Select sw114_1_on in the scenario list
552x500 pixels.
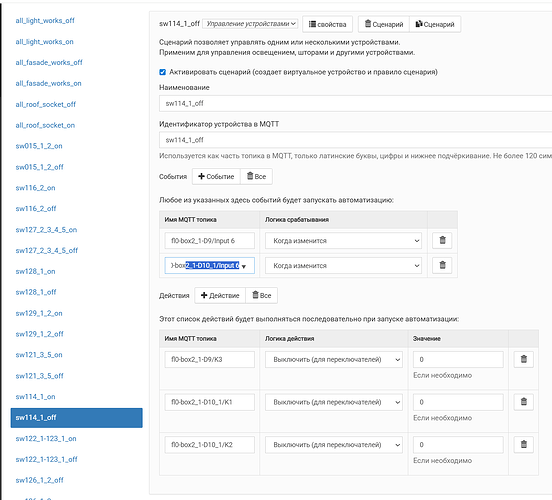coord(35,397)
